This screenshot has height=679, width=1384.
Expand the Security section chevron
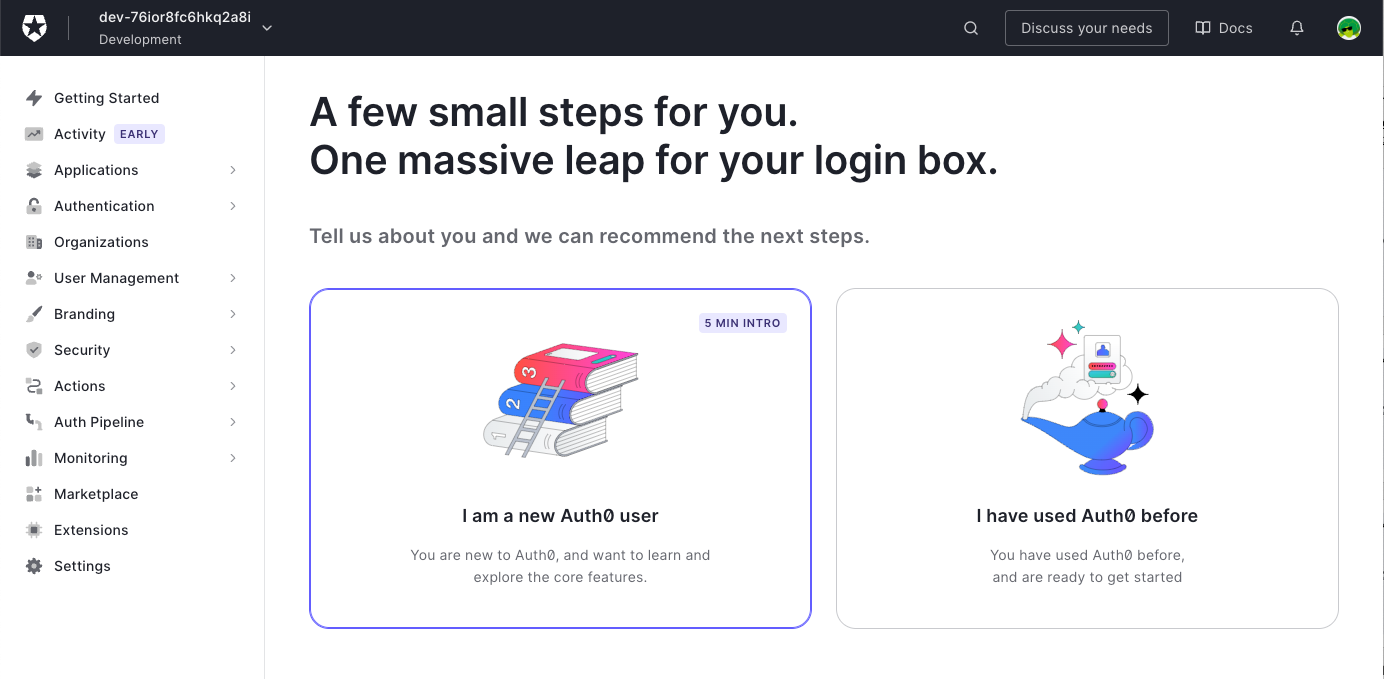(233, 350)
